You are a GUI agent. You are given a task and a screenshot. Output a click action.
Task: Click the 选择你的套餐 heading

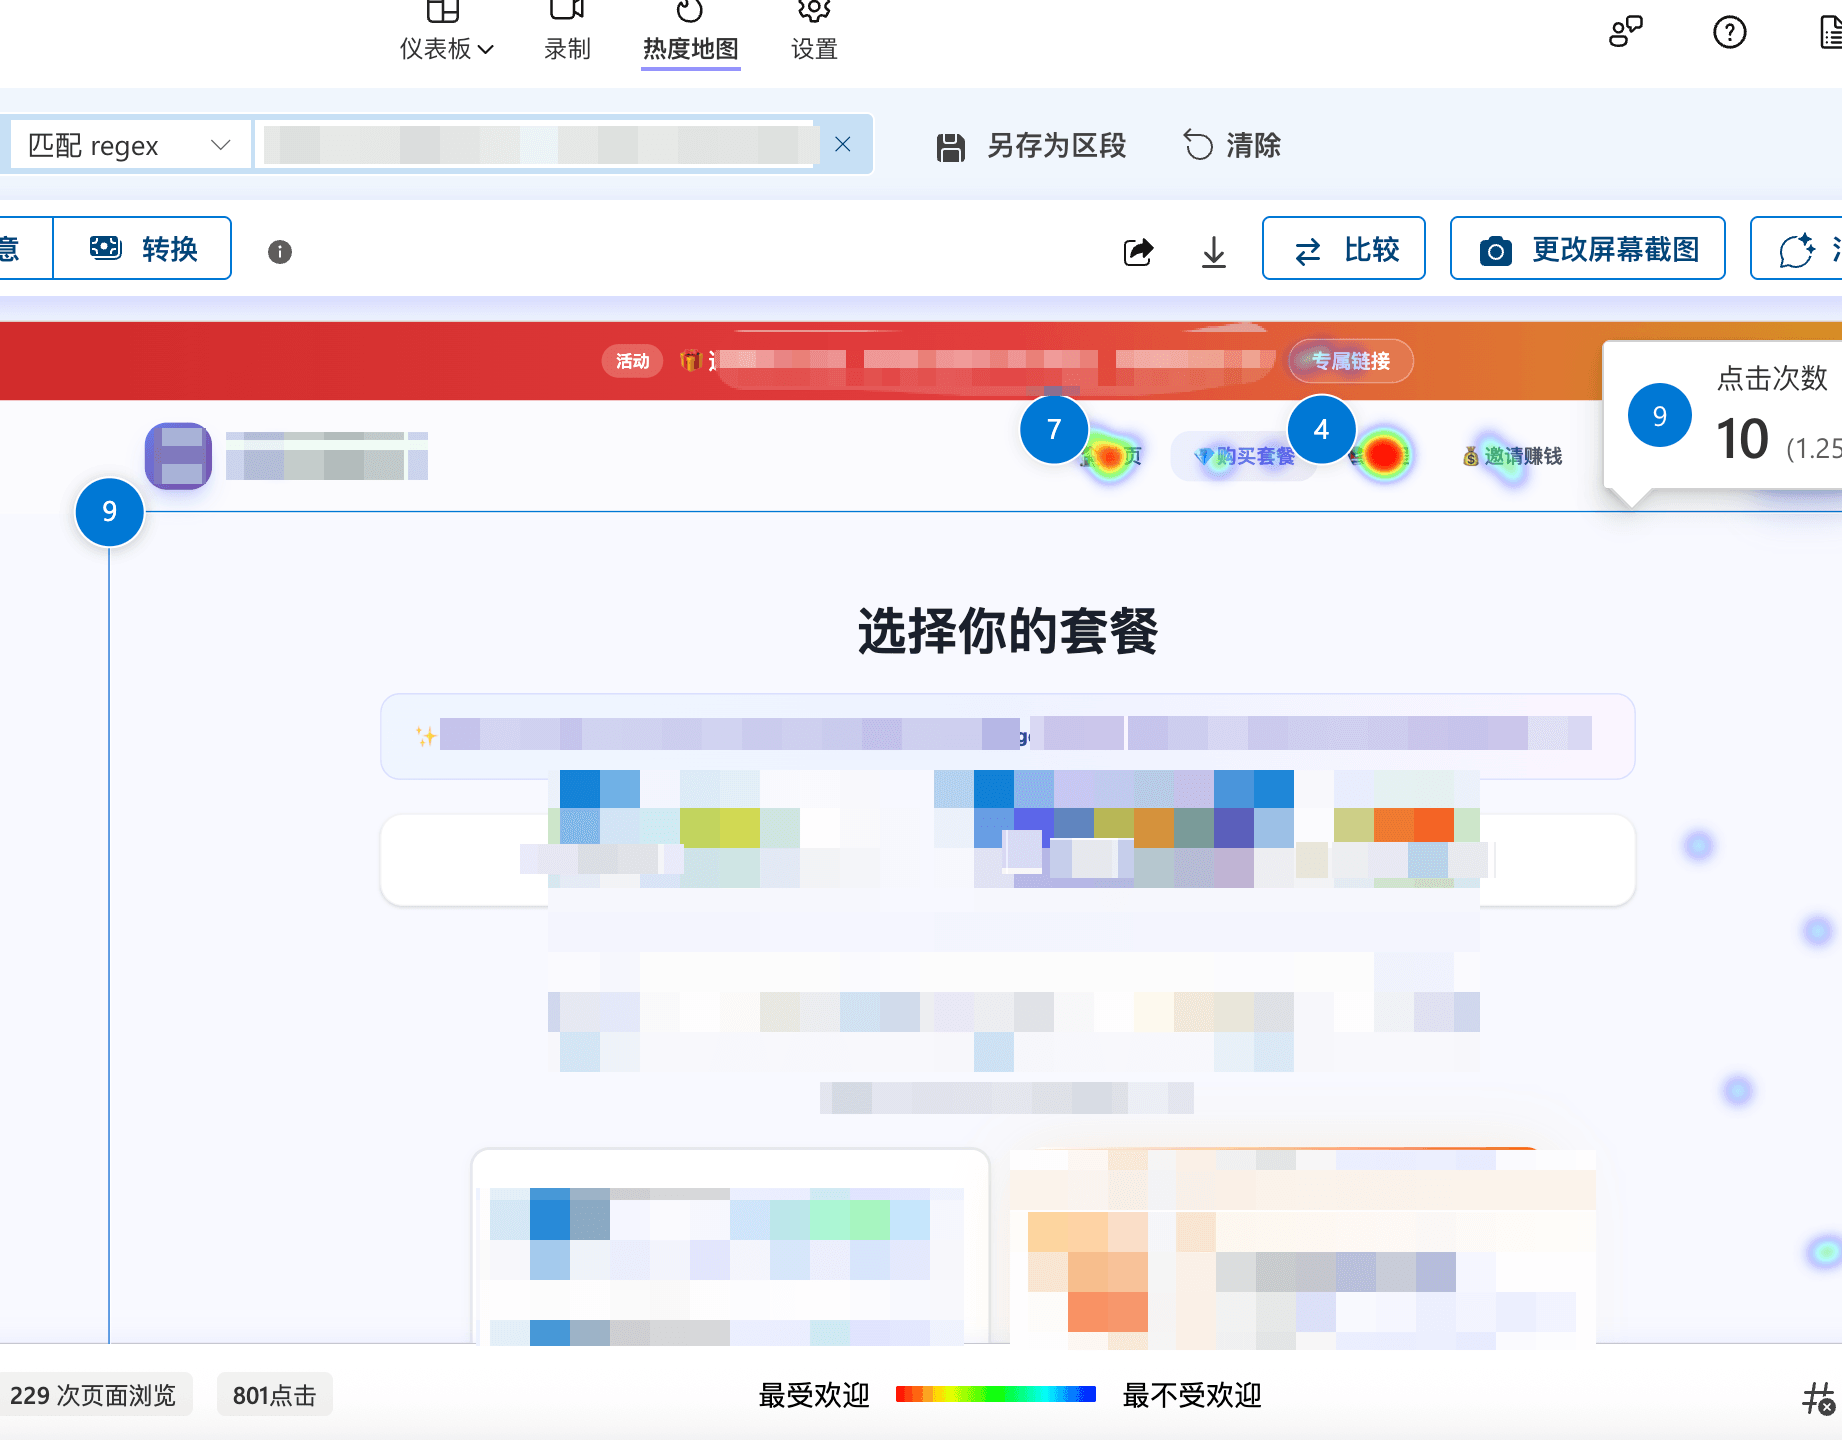pos(1007,632)
